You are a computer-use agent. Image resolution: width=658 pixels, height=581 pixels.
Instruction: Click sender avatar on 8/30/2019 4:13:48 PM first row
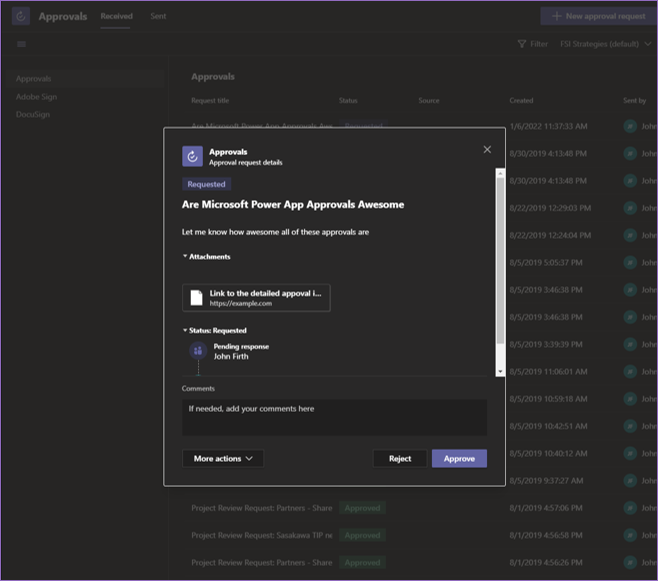pyautogui.click(x=630, y=154)
